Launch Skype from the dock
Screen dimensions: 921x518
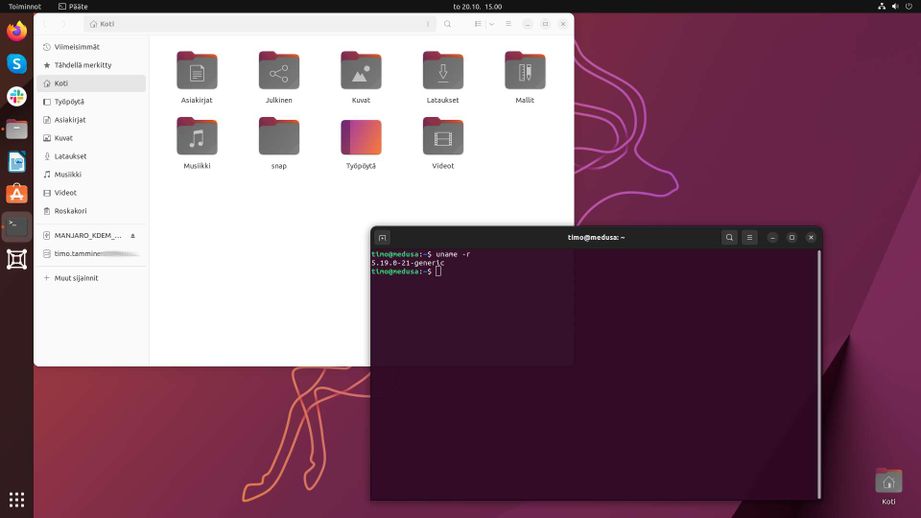[16, 63]
